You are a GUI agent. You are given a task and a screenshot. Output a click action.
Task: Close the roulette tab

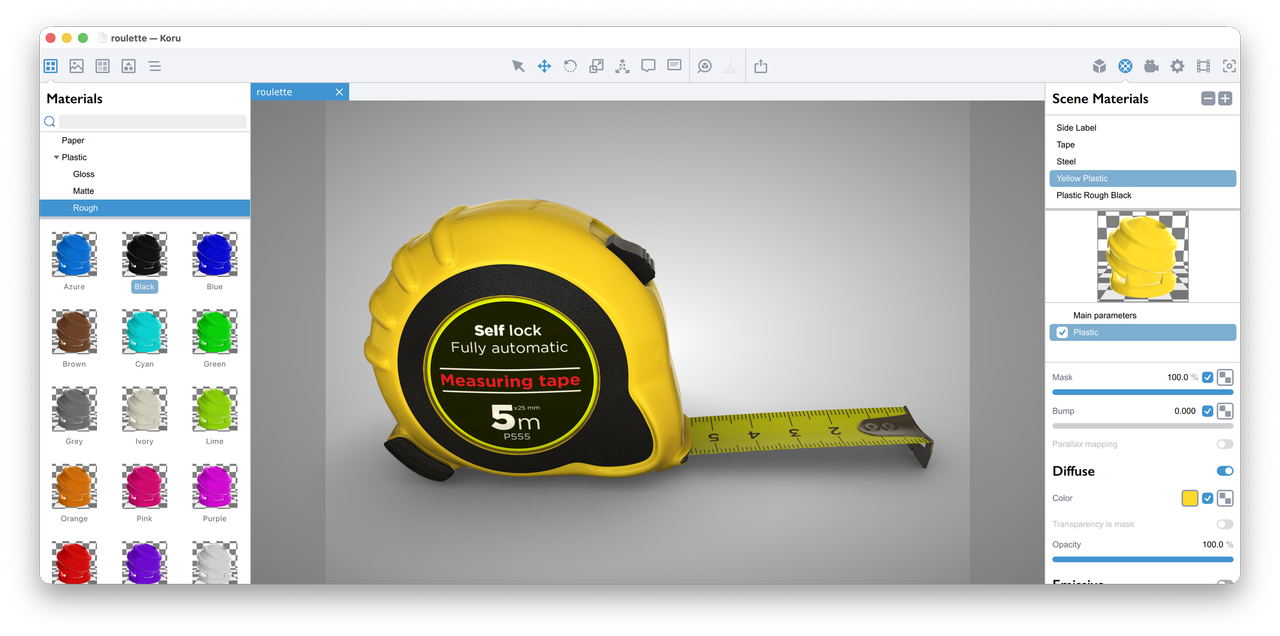(x=339, y=92)
